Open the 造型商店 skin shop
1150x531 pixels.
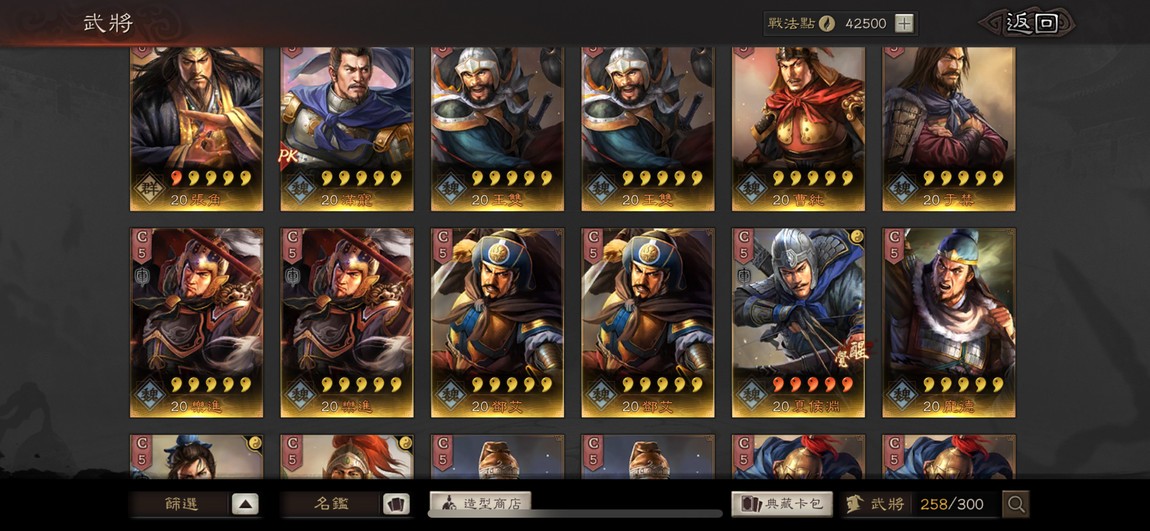click(x=480, y=504)
